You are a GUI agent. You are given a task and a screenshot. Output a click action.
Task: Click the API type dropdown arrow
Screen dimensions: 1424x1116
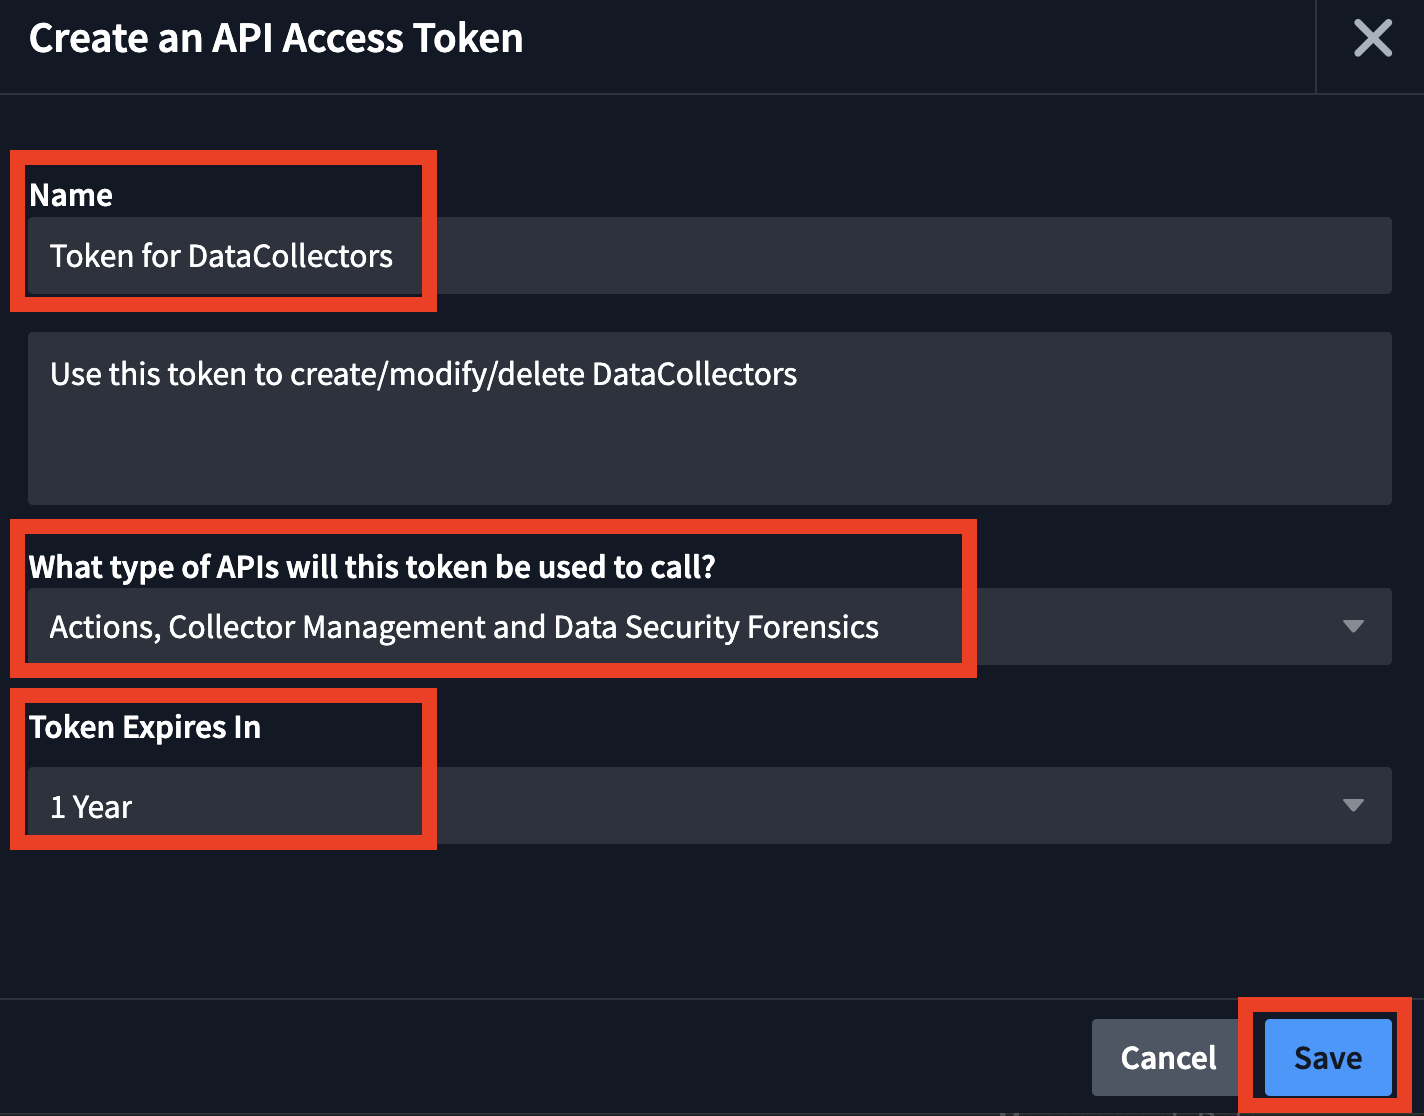point(1353,627)
